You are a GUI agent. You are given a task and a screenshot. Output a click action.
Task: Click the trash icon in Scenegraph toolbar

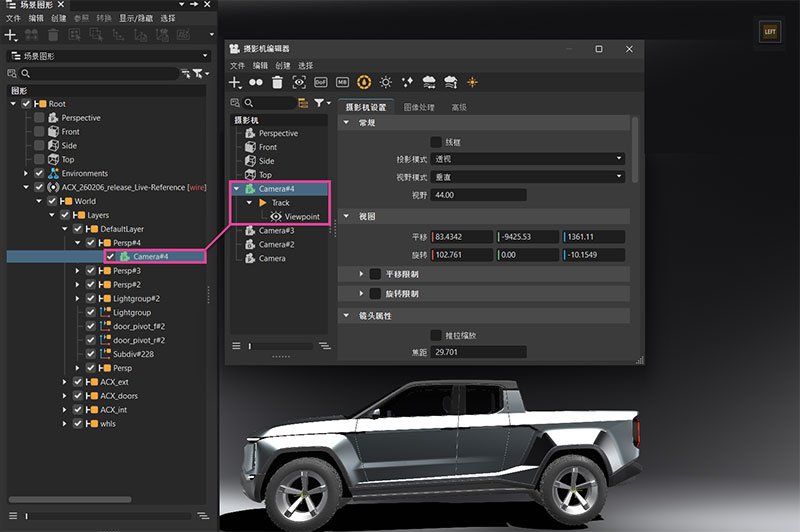point(53,35)
